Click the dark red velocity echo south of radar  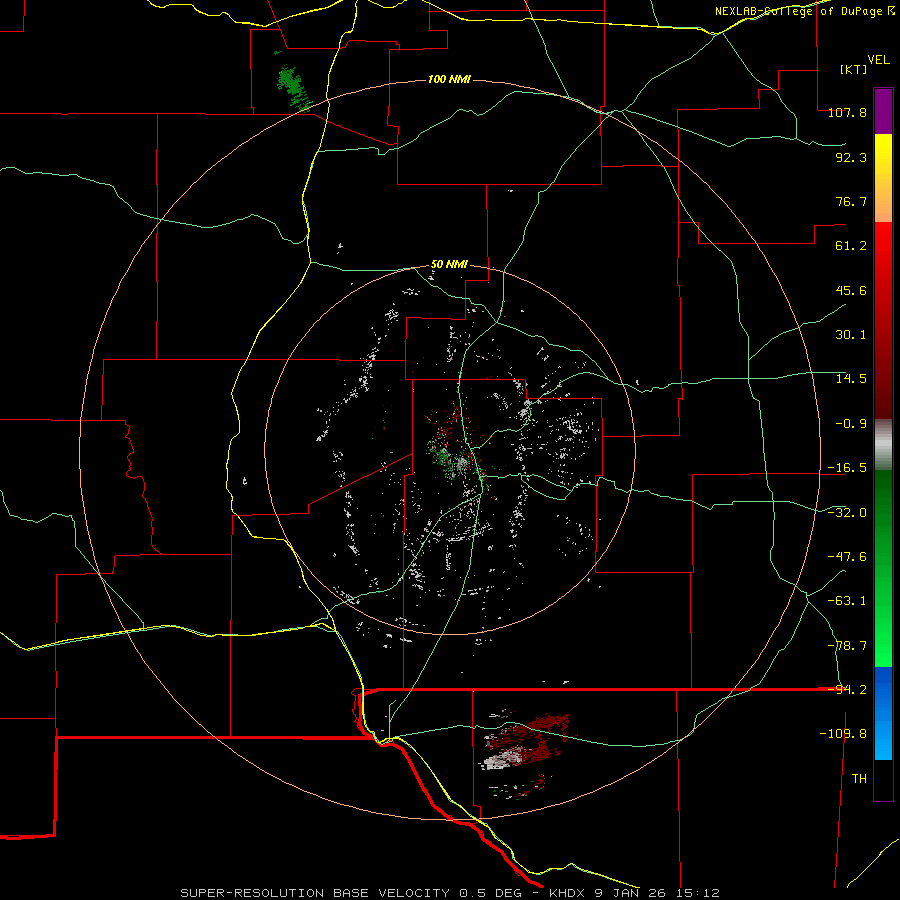point(531,742)
